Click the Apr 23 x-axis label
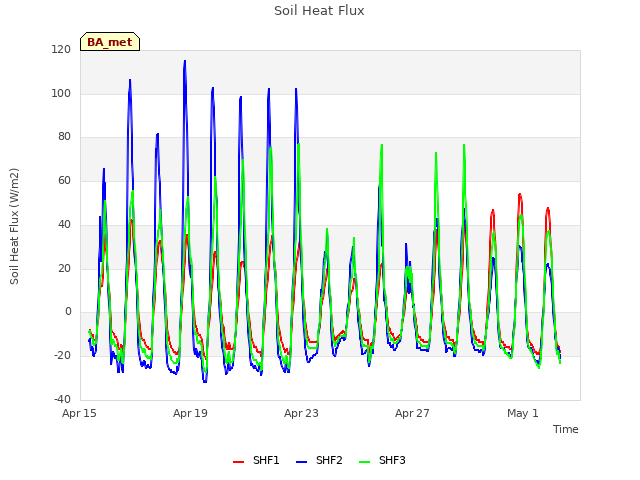 (301, 413)
